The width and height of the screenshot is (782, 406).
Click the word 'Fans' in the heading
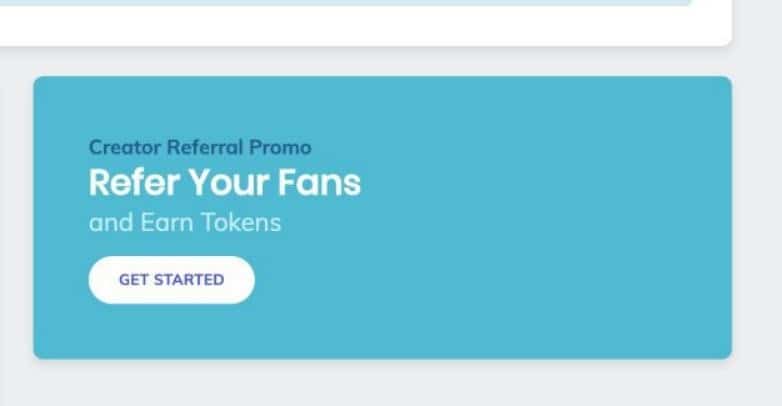click(x=326, y=183)
